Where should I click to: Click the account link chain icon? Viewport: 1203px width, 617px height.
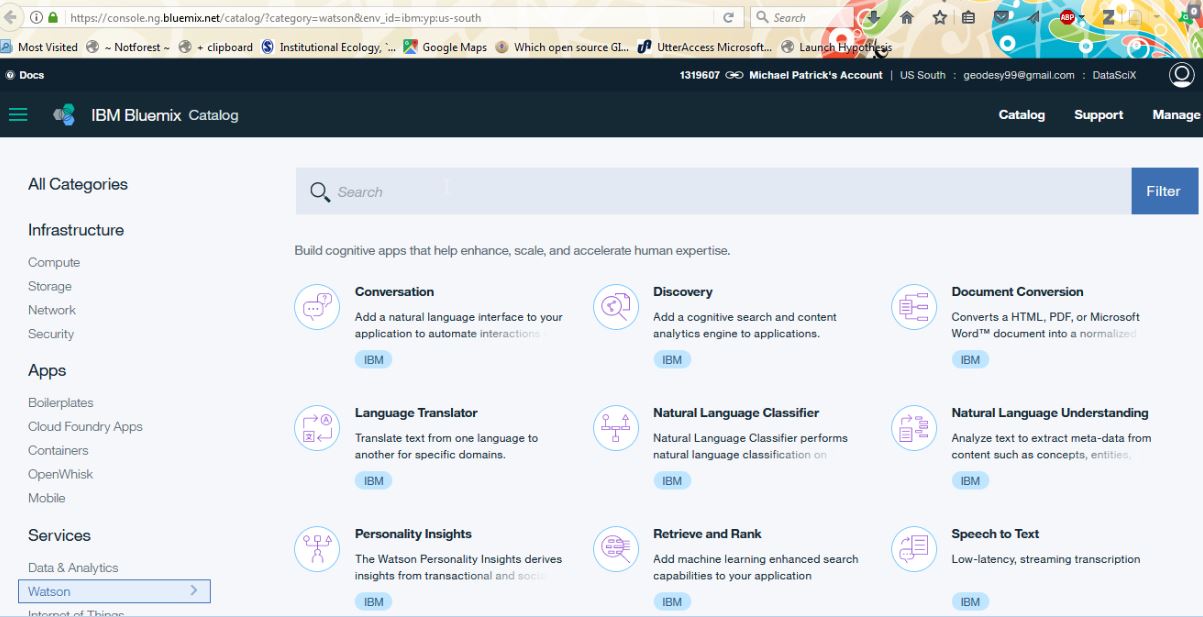(734, 75)
